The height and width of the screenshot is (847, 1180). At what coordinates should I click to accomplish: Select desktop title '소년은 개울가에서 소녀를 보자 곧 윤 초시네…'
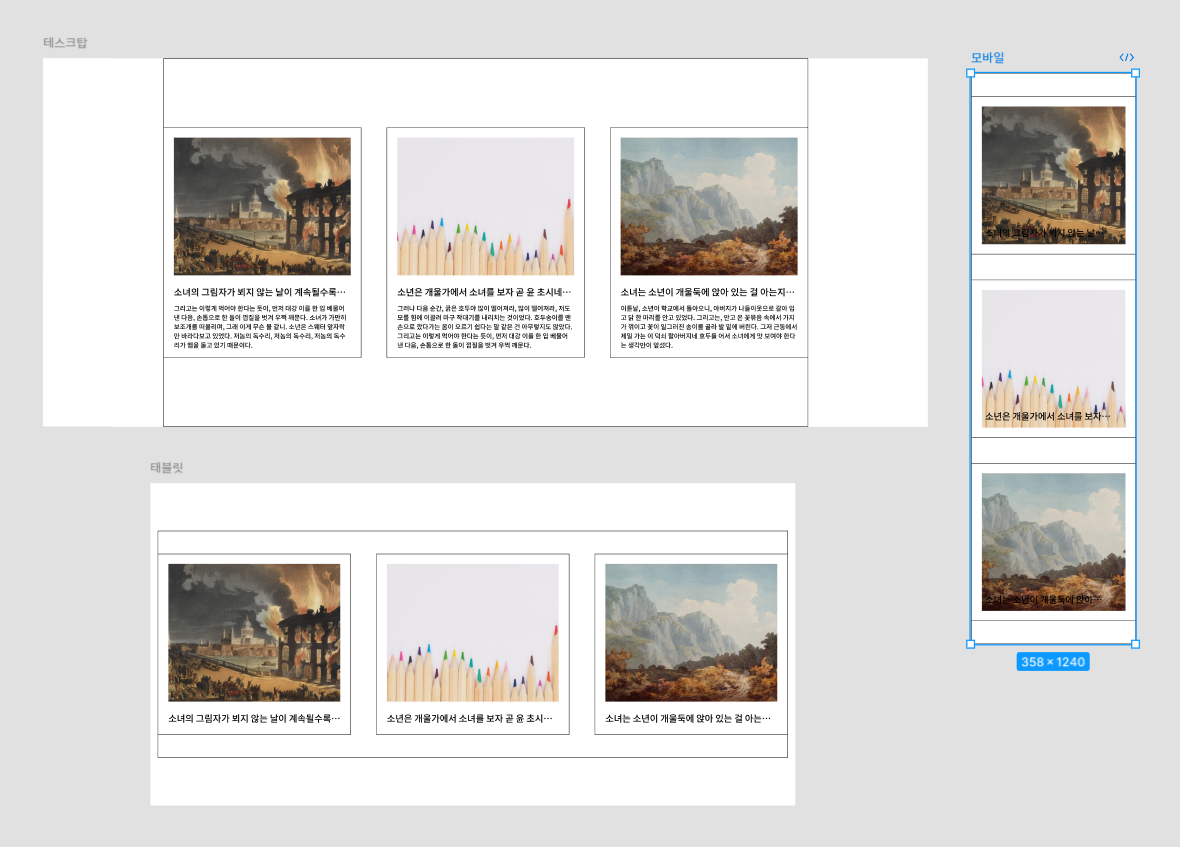(x=484, y=292)
